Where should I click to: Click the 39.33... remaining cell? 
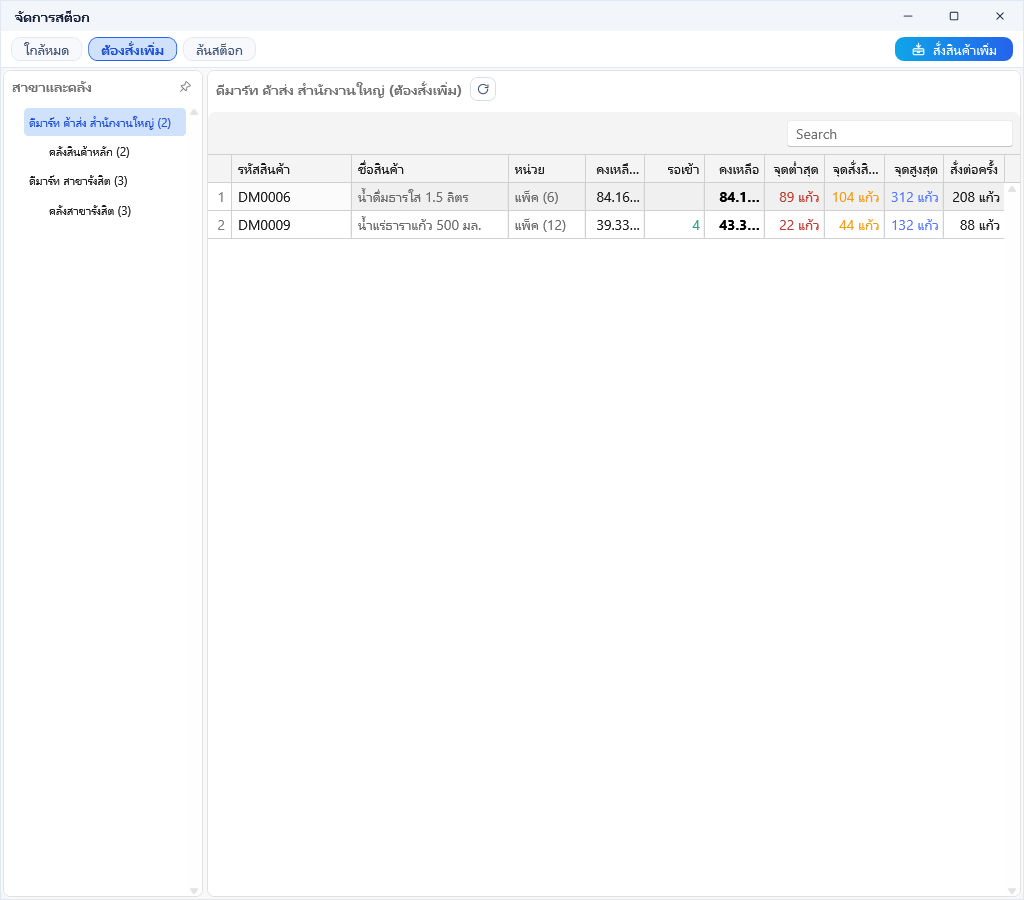tap(615, 225)
